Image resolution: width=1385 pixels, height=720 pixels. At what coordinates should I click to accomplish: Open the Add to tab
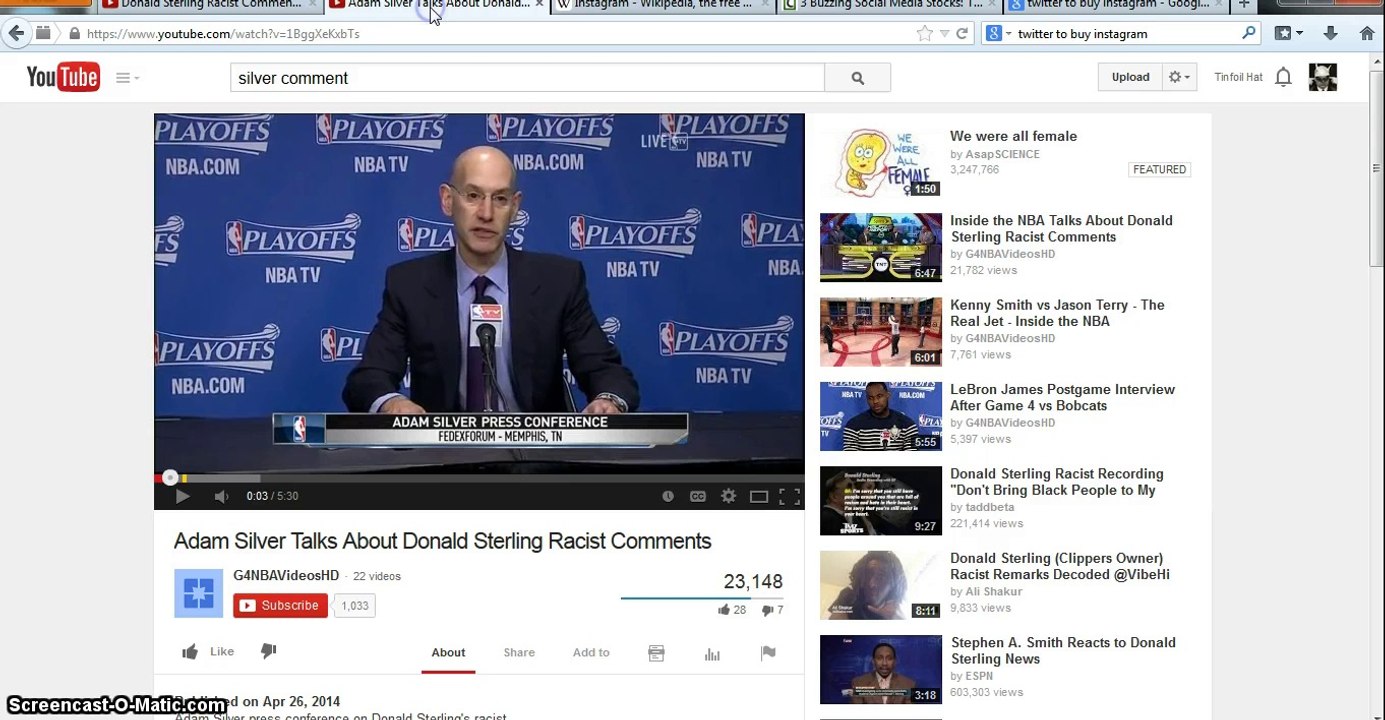[591, 652]
